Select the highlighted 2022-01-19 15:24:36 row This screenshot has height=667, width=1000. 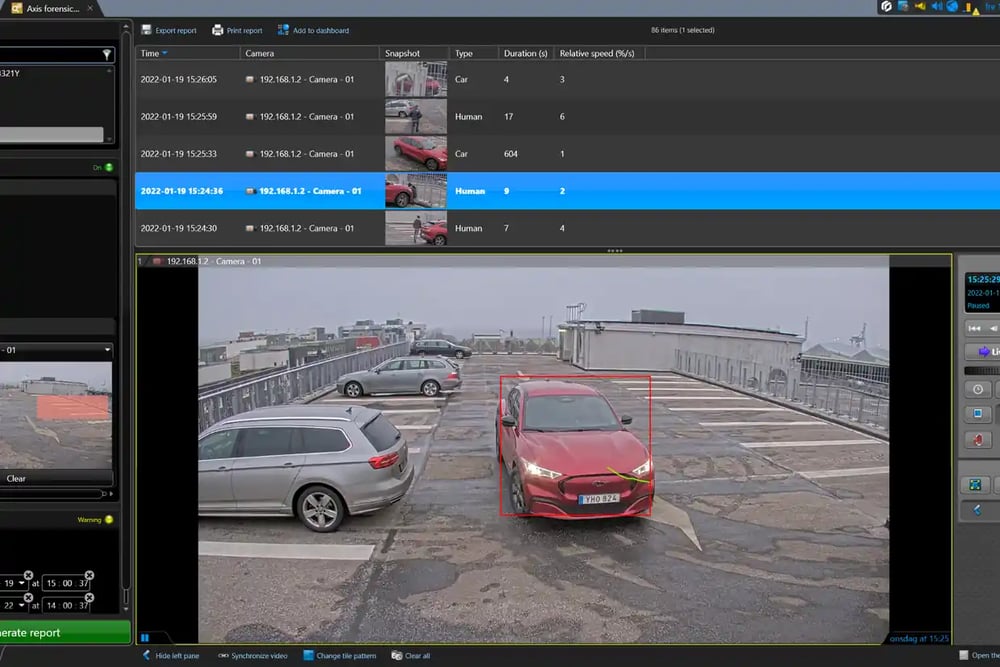[568, 191]
